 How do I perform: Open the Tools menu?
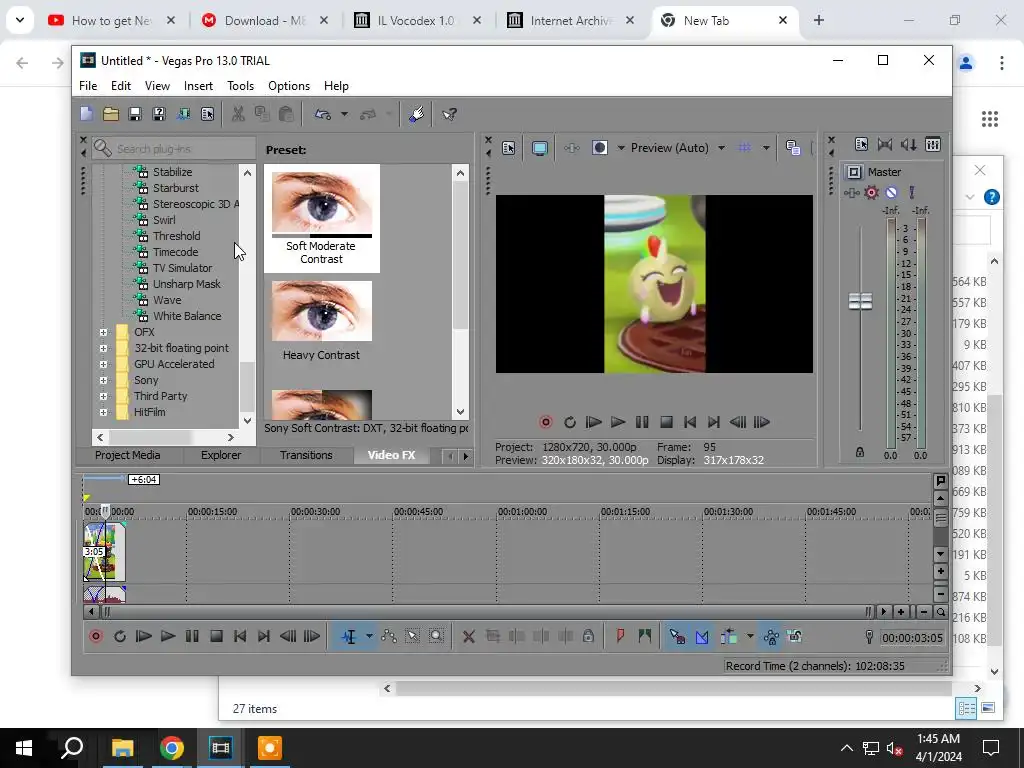240,86
